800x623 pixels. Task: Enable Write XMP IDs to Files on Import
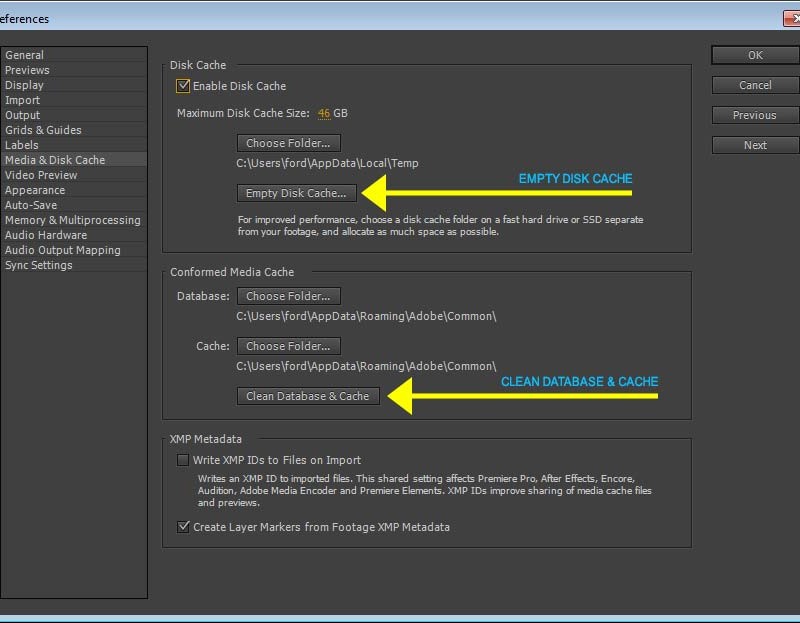tap(183, 460)
